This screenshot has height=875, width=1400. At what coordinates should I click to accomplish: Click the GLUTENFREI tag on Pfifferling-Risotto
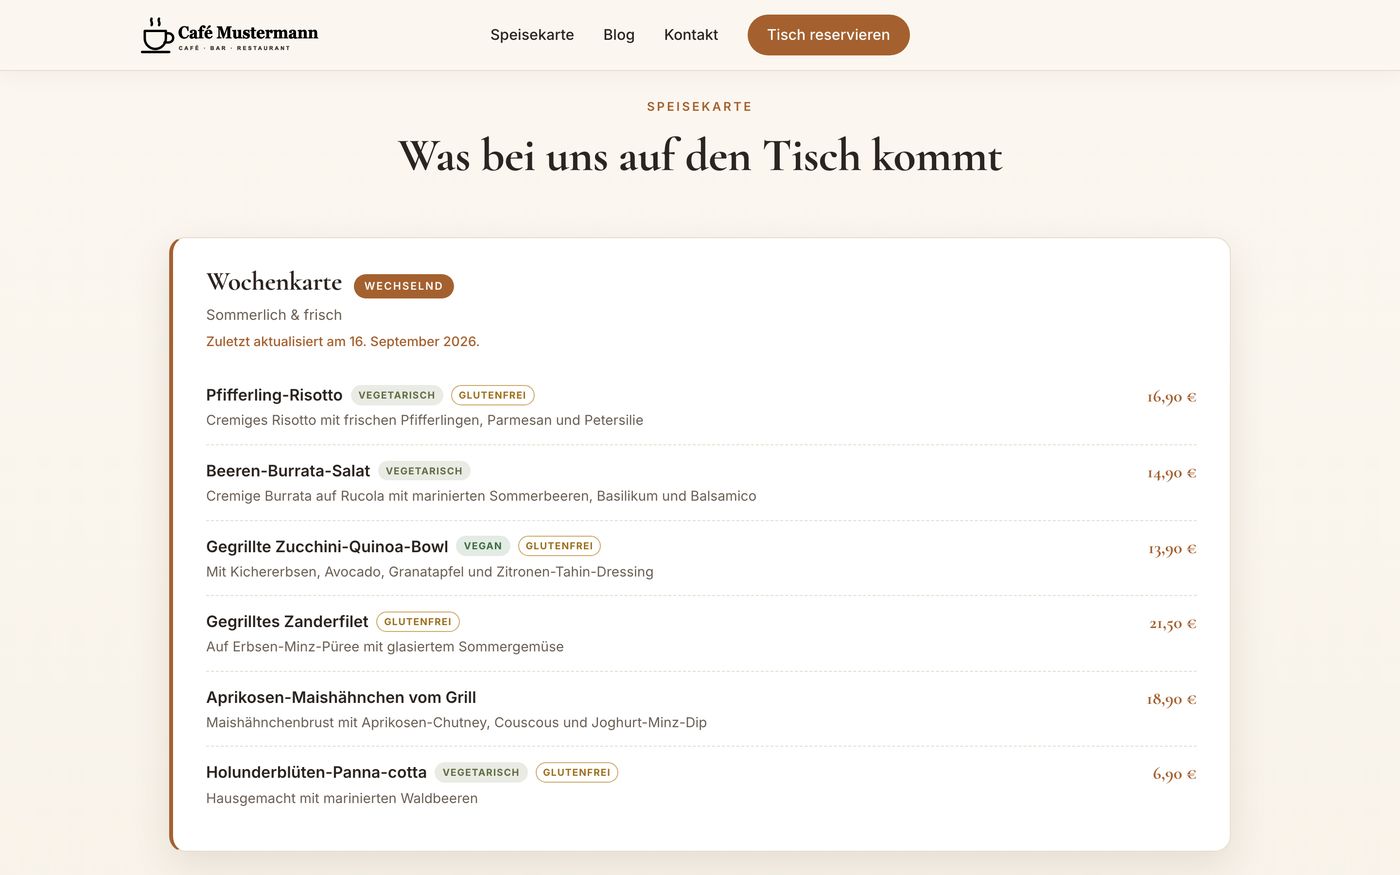pyautogui.click(x=492, y=395)
